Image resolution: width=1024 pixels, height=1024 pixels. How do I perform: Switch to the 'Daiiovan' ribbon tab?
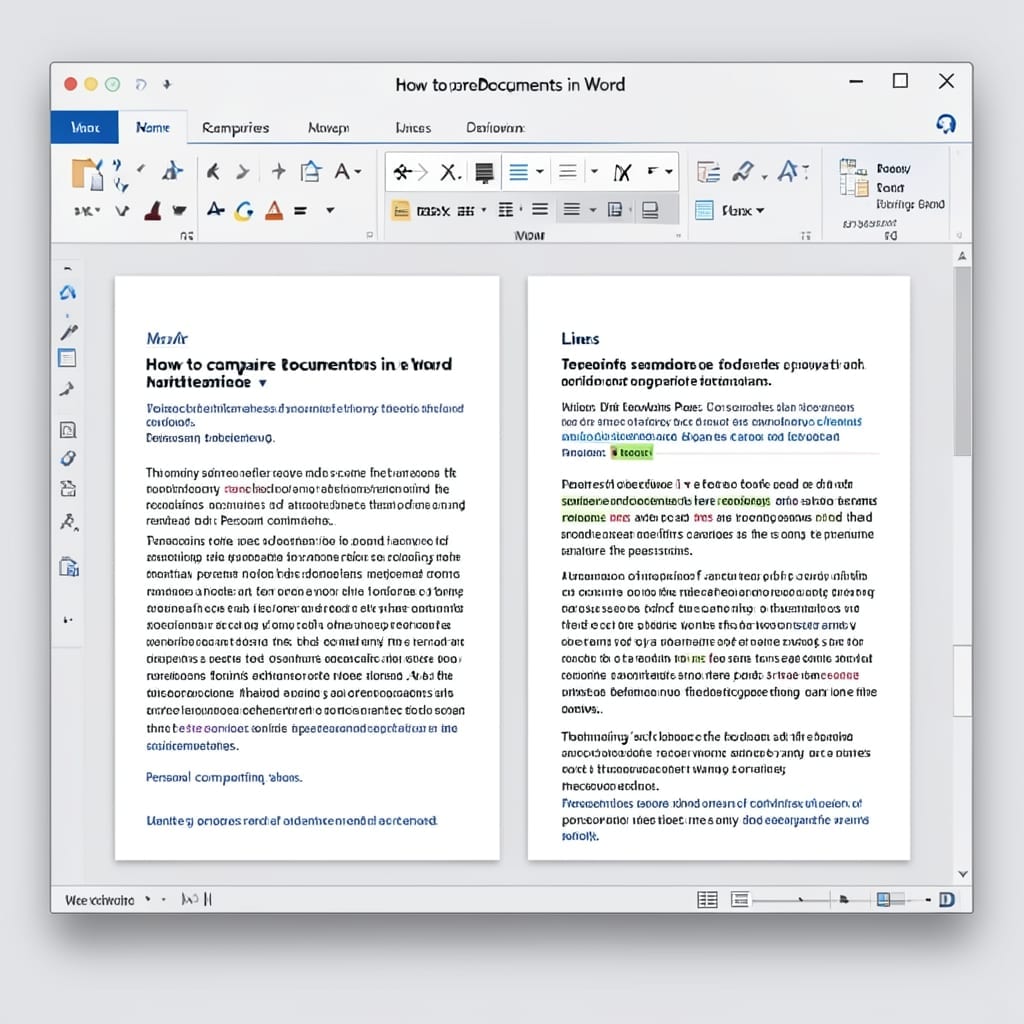tap(495, 128)
